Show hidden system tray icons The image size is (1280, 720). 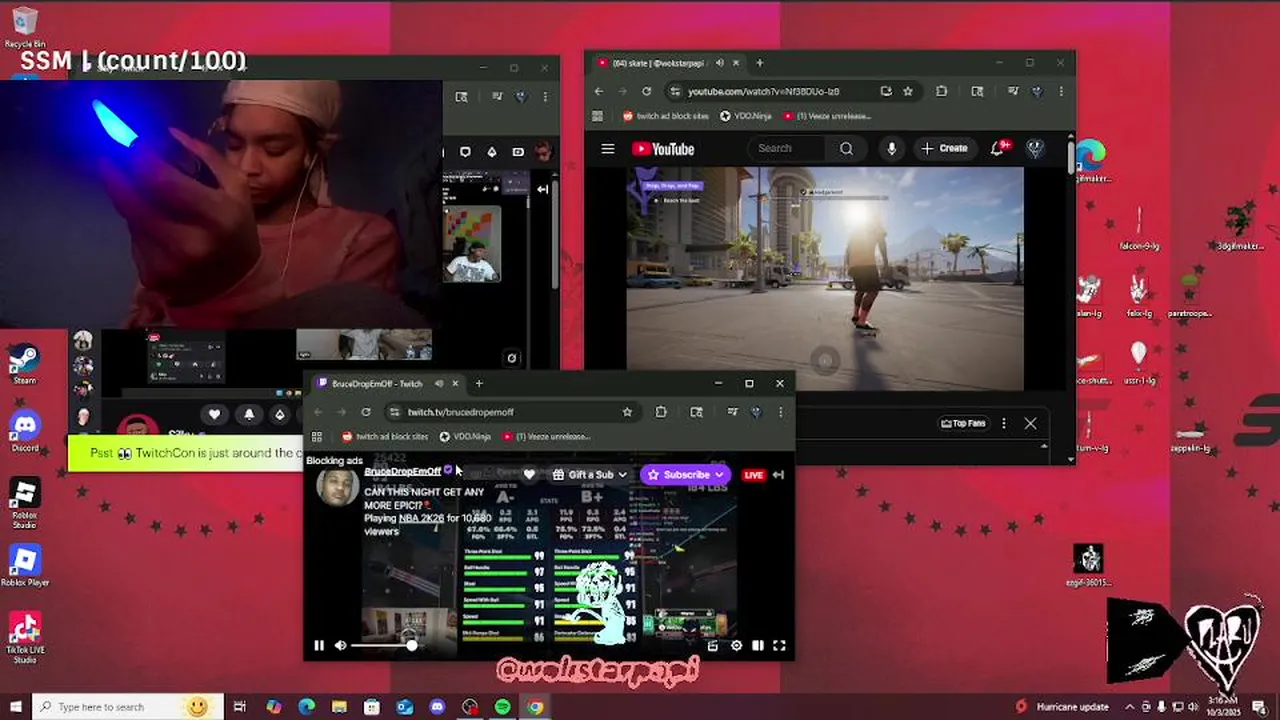tap(1132, 707)
